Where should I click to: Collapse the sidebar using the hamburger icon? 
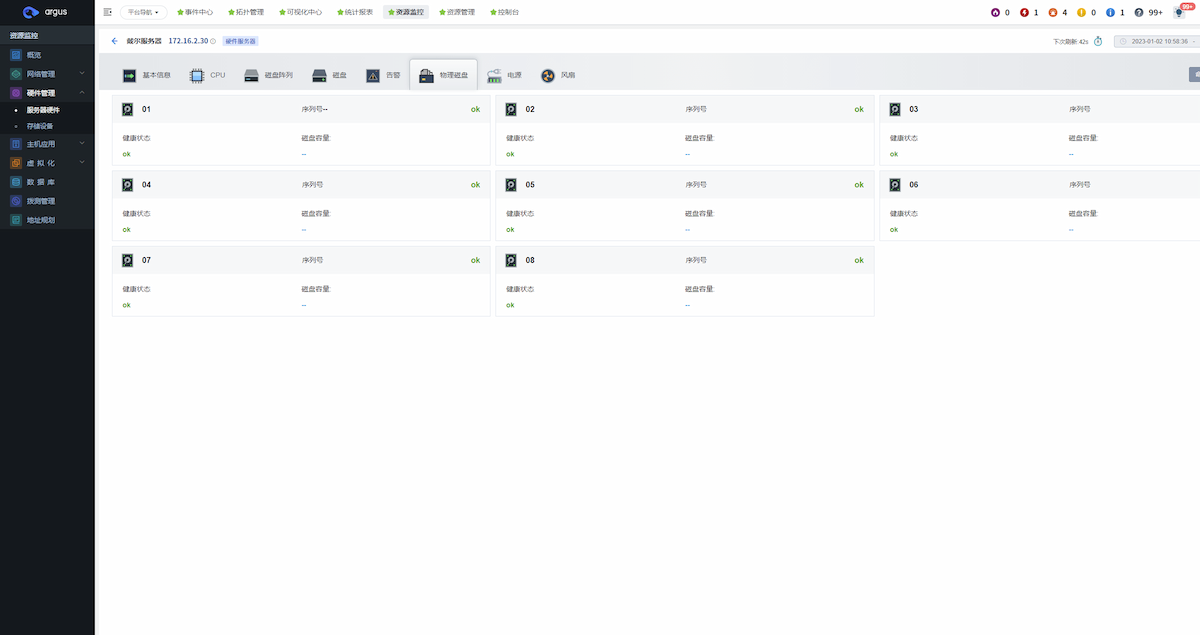coord(108,12)
